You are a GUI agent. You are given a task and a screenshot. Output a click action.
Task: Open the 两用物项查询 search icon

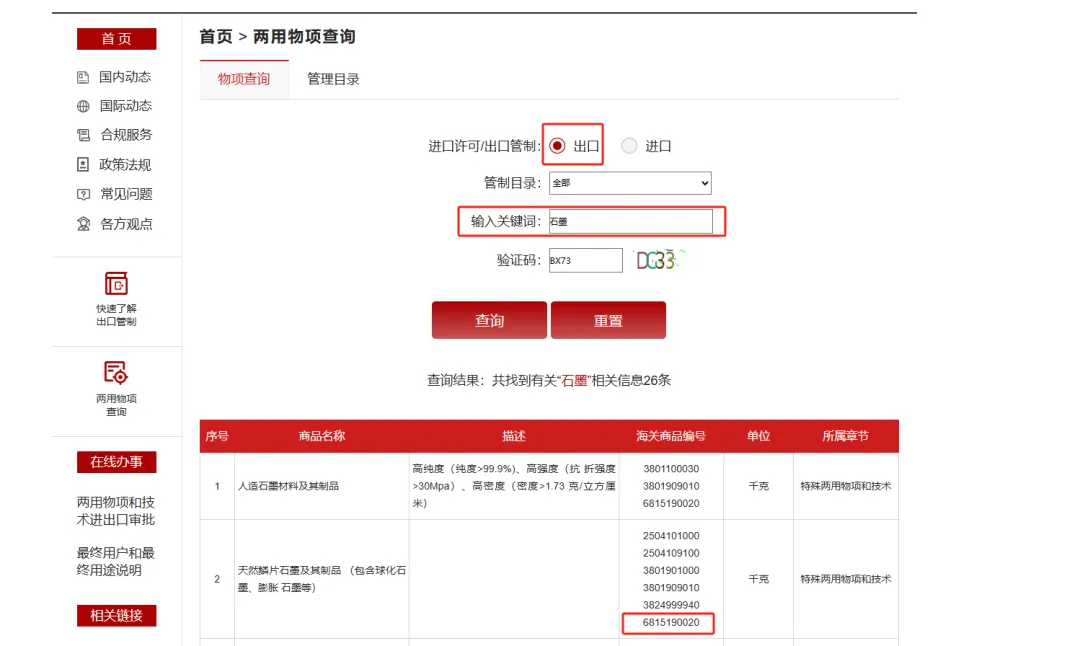click(116, 373)
